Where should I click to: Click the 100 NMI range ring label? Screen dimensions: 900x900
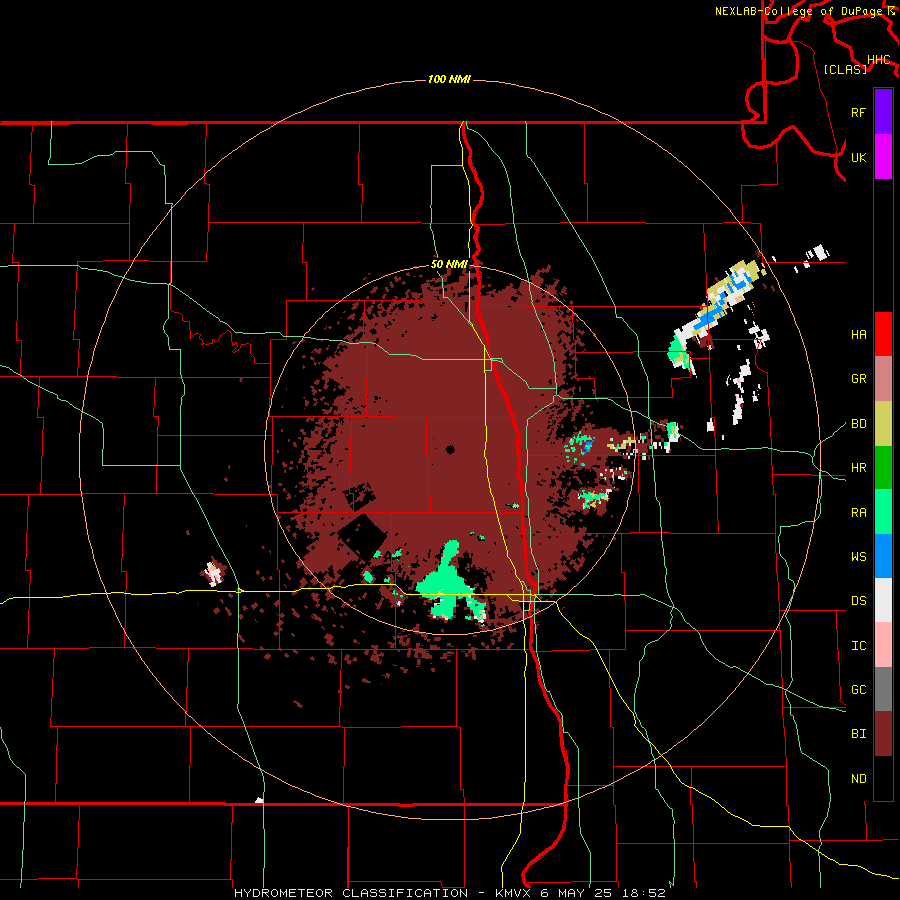449,79
